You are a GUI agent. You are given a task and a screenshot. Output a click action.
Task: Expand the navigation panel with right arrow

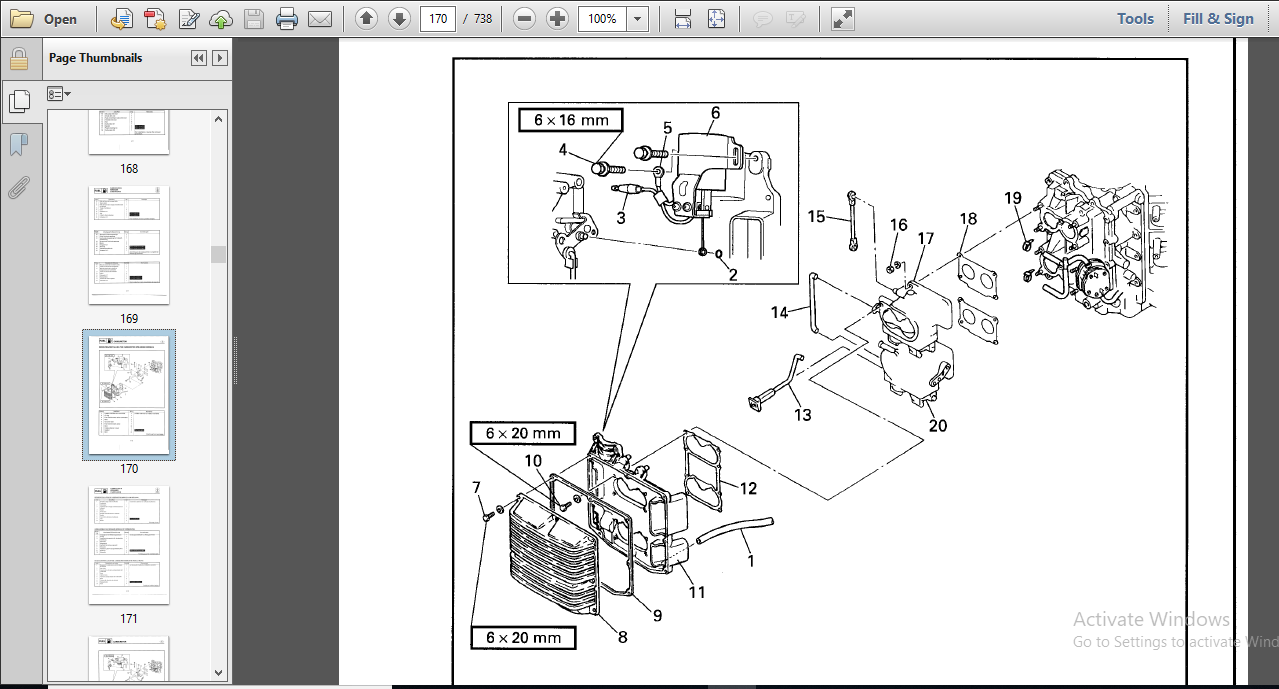click(x=220, y=58)
